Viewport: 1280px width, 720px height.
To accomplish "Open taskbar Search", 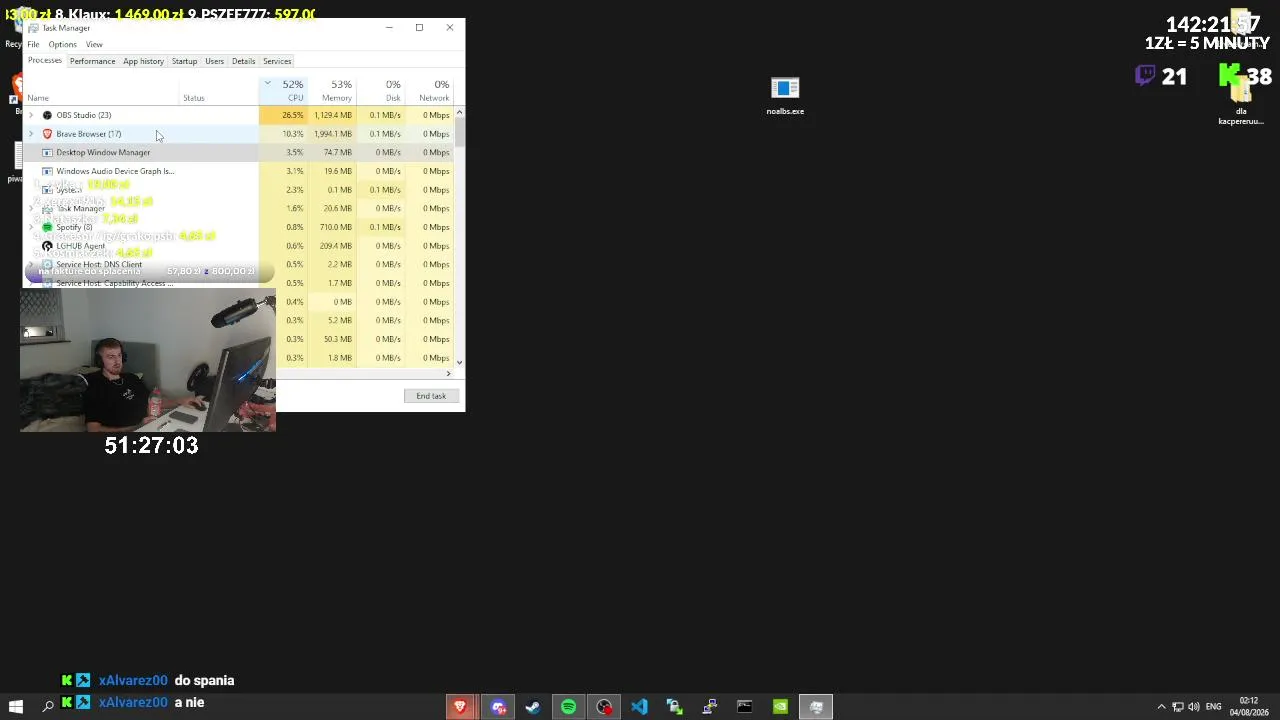I will (47, 707).
